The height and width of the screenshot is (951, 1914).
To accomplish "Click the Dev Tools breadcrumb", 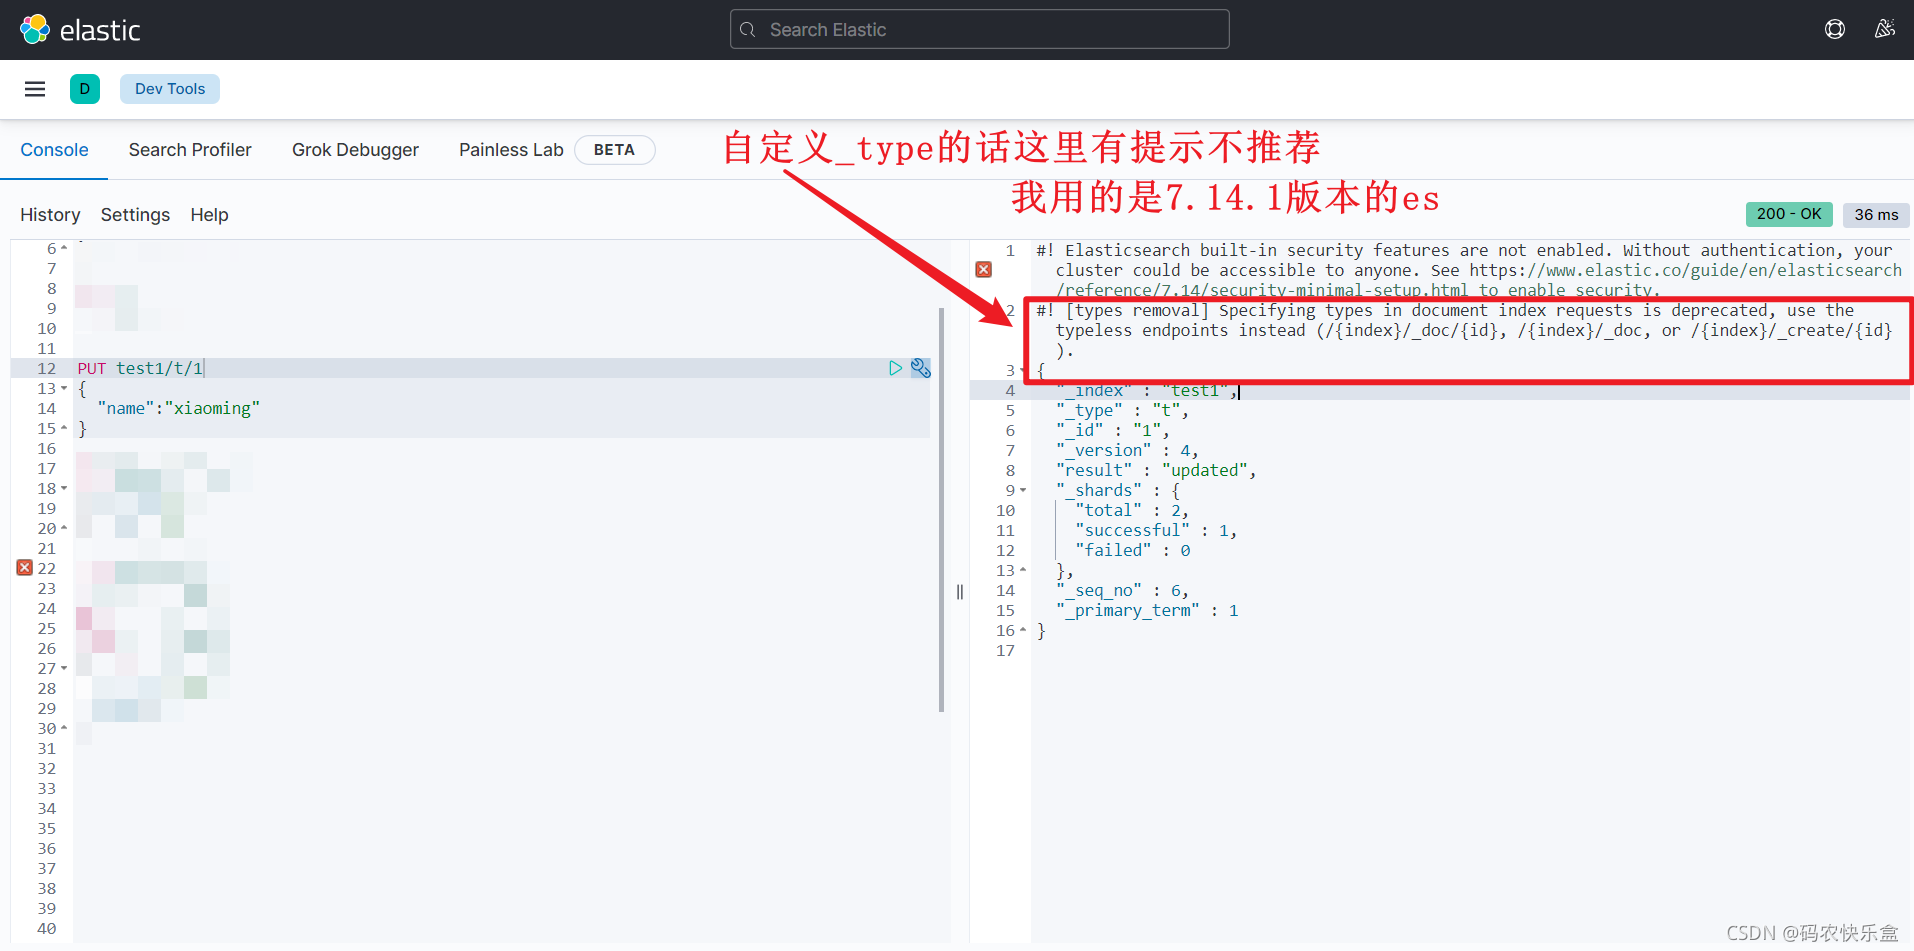I will tap(170, 89).
